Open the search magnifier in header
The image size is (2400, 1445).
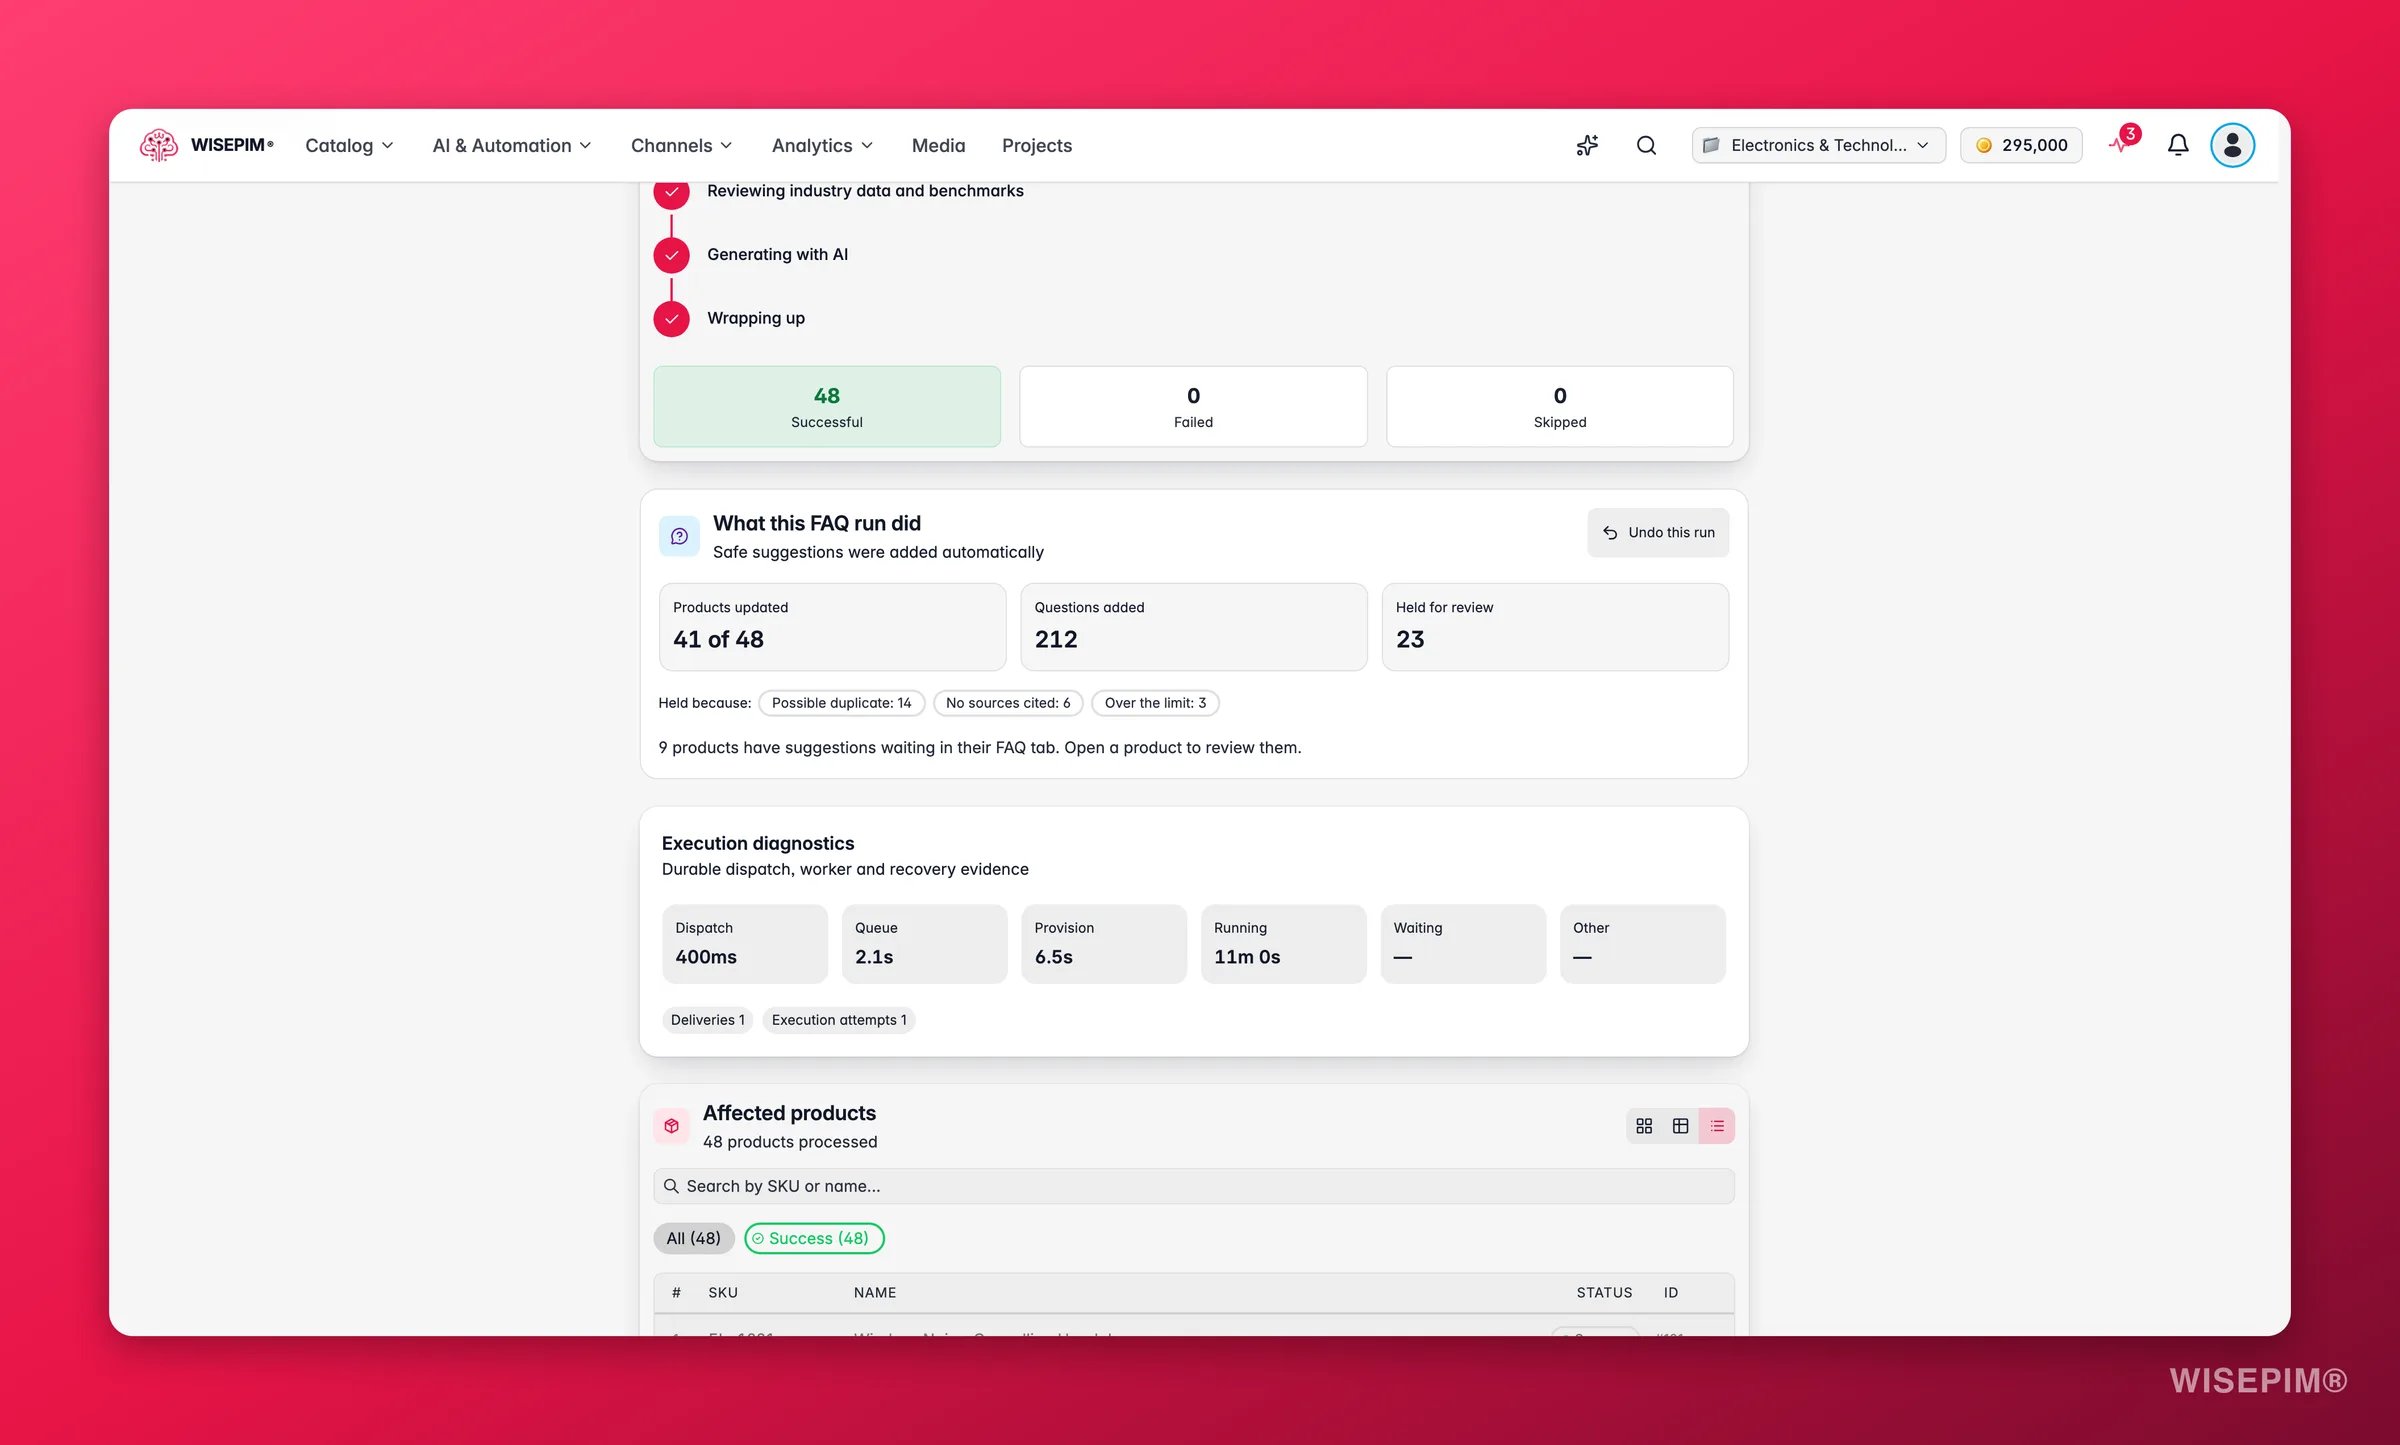[x=1646, y=145]
